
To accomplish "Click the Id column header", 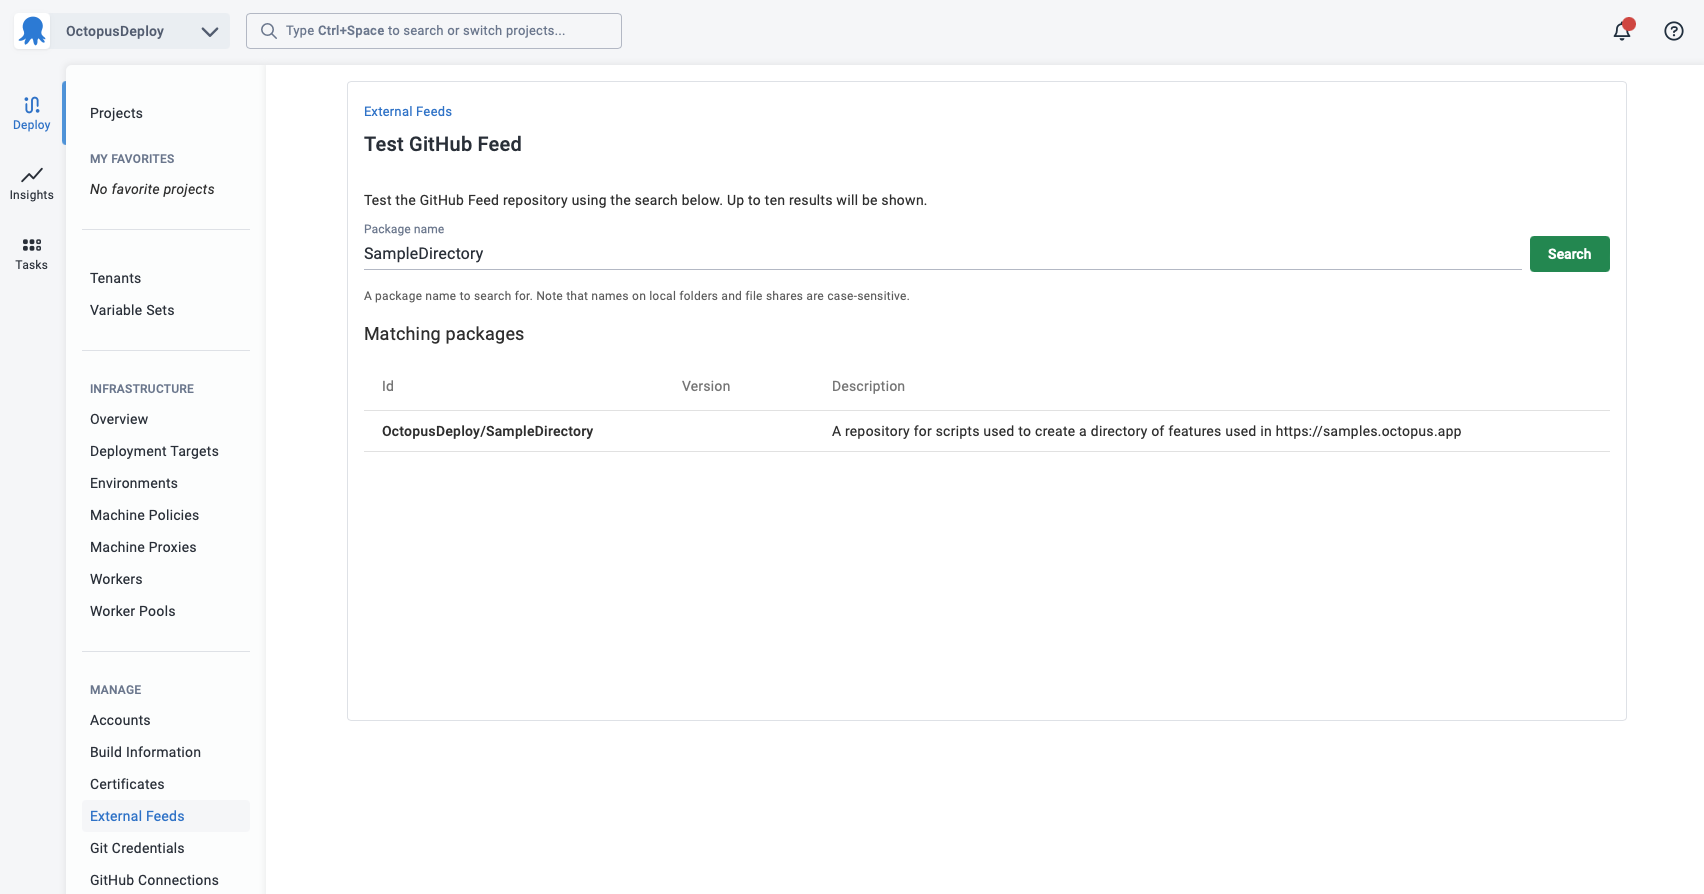I will (x=388, y=386).
